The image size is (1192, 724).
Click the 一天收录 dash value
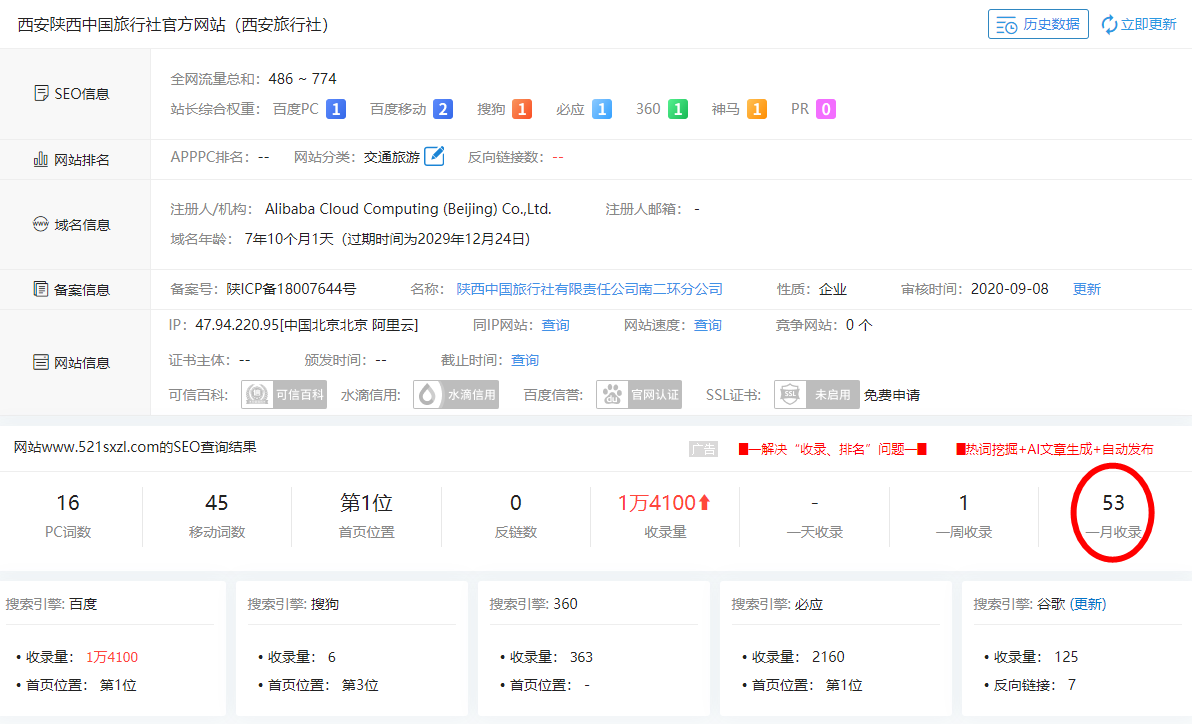tap(814, 503)
